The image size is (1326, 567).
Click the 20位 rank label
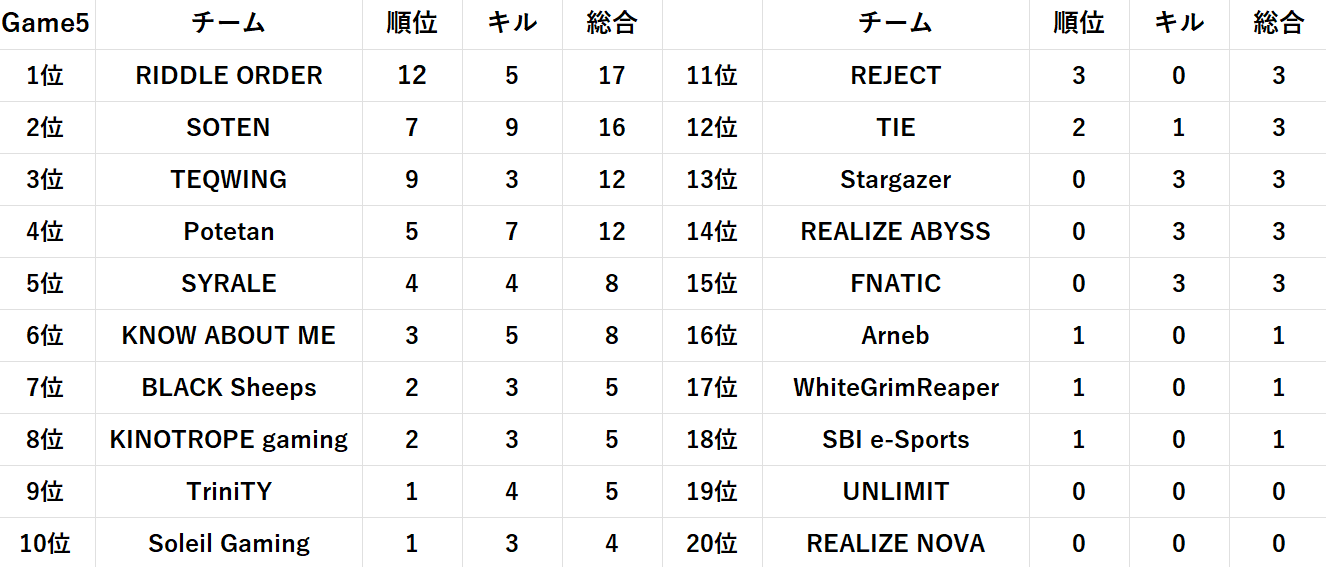[712, 544]
